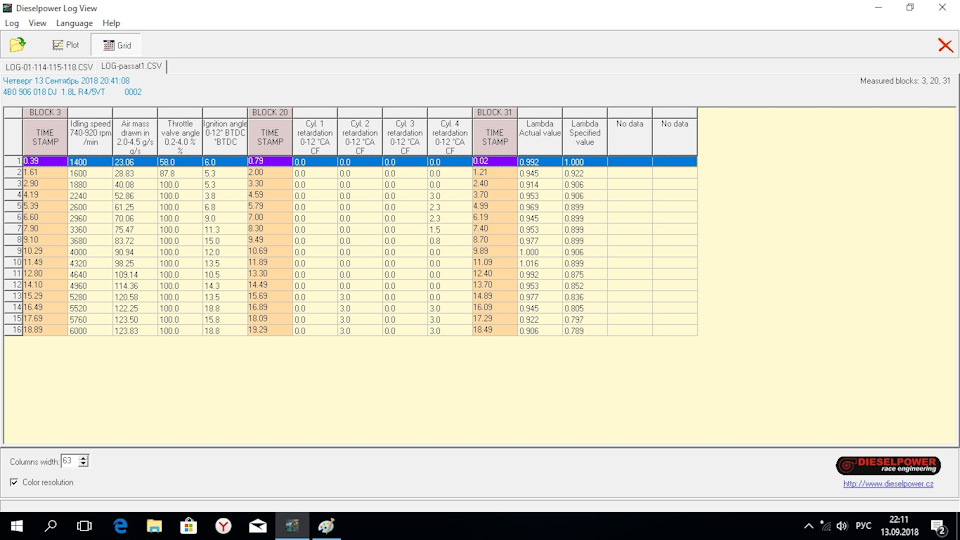The image size is (960, 540).
Task: Open Task View on taskbar
Action: click(x=84, y=526)
